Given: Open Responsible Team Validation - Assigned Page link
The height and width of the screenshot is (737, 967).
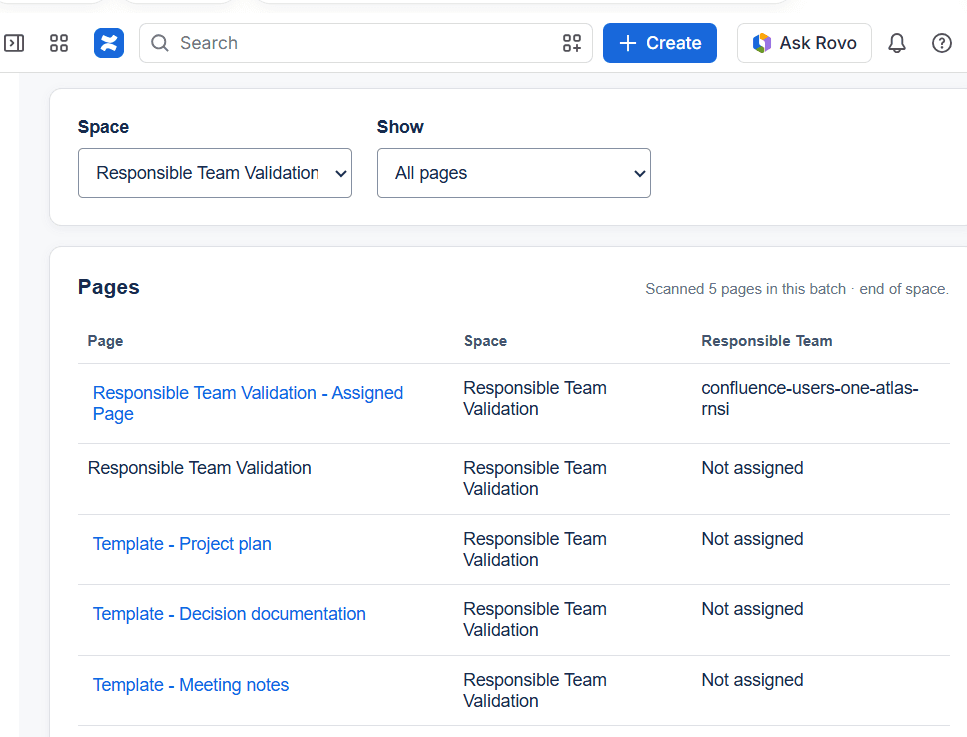Looking at the screenshot, I should pyautogui.click(x=248, y=403).
